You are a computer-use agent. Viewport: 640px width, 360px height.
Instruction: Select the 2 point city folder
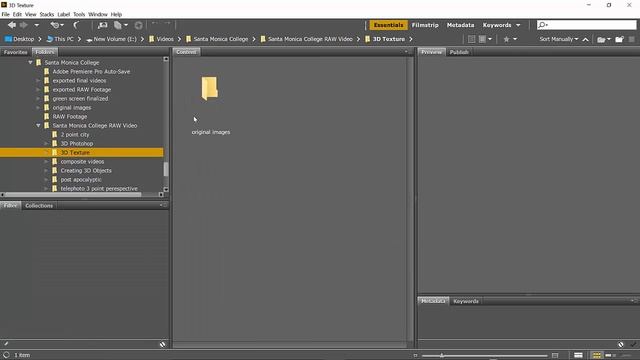coord(75,134)
